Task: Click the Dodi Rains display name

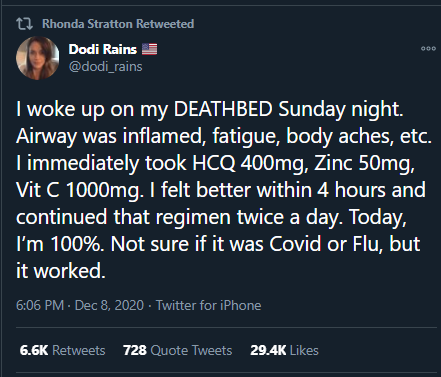Action: pyautogui.click(x=103, y=49)
